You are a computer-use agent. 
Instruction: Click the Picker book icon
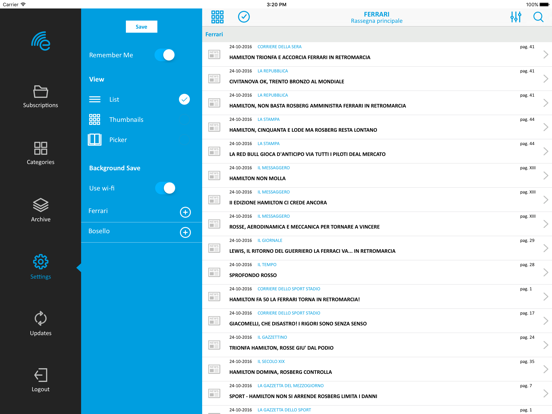[94, 140]
